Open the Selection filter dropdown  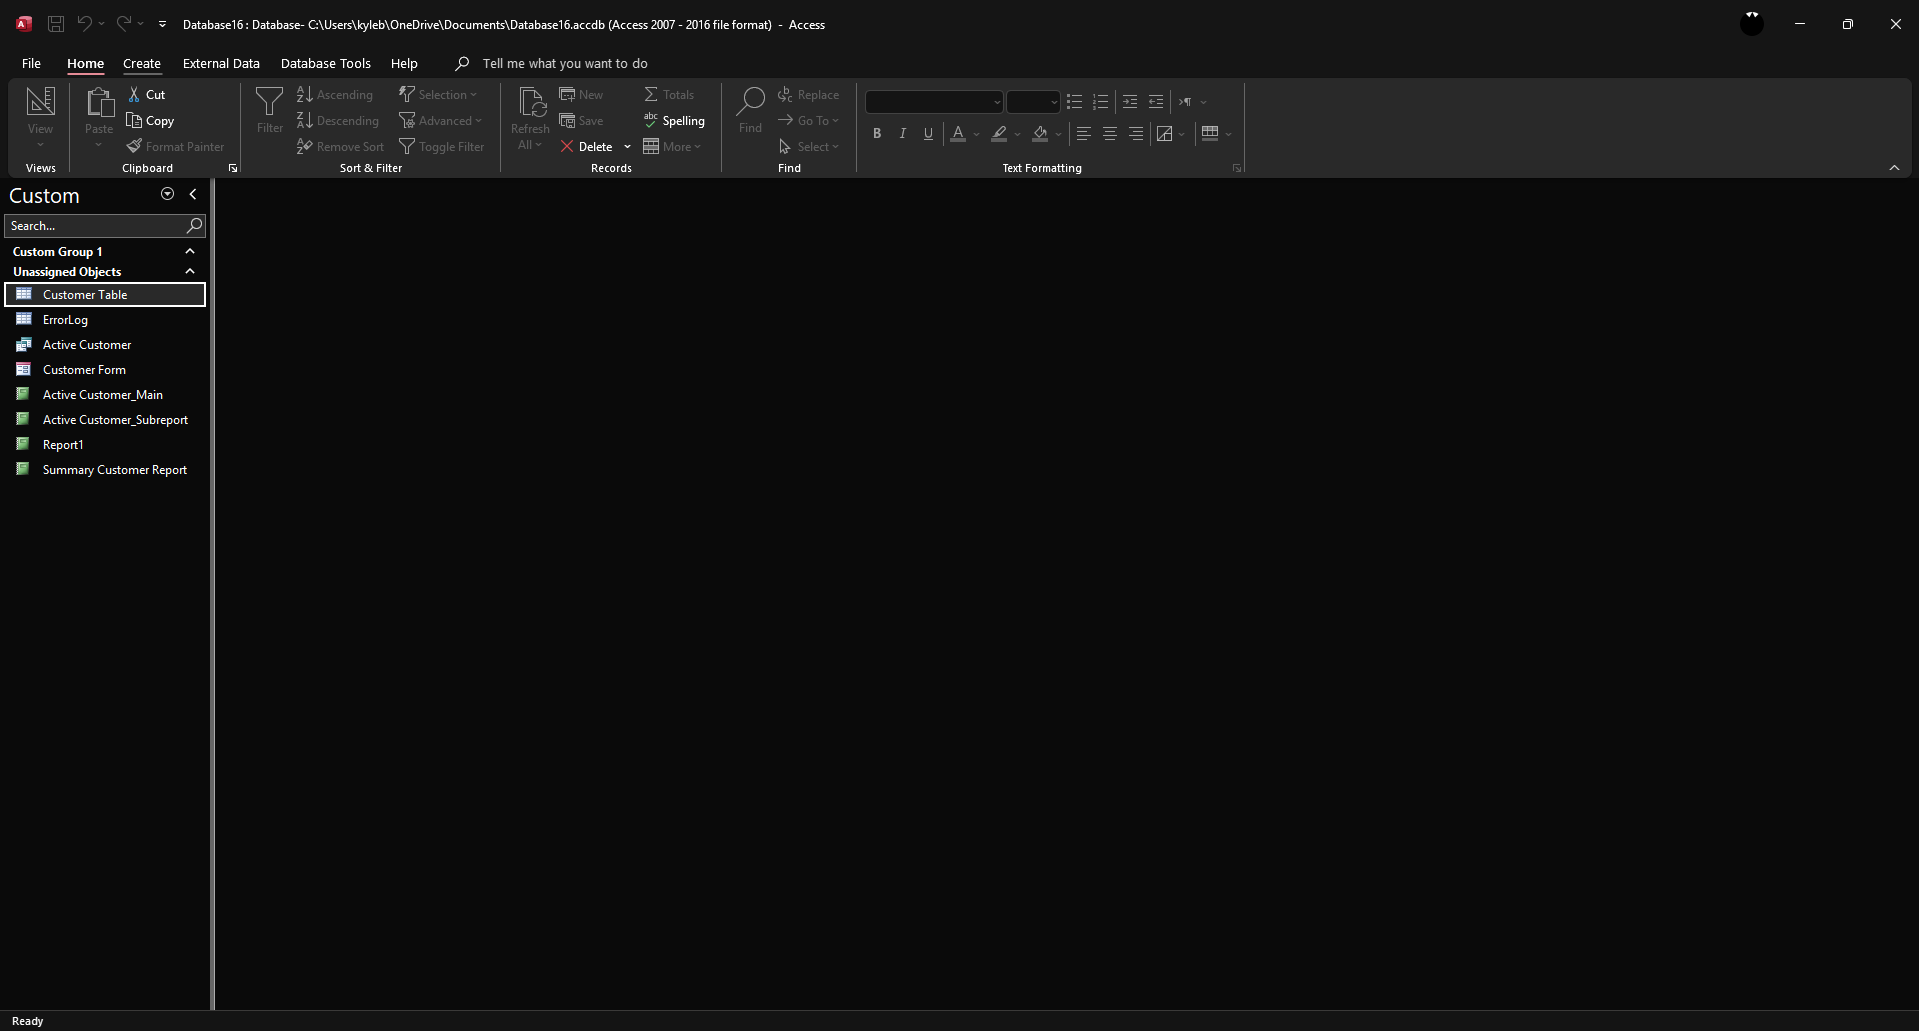pyautogui.click(x=438, y=94)
